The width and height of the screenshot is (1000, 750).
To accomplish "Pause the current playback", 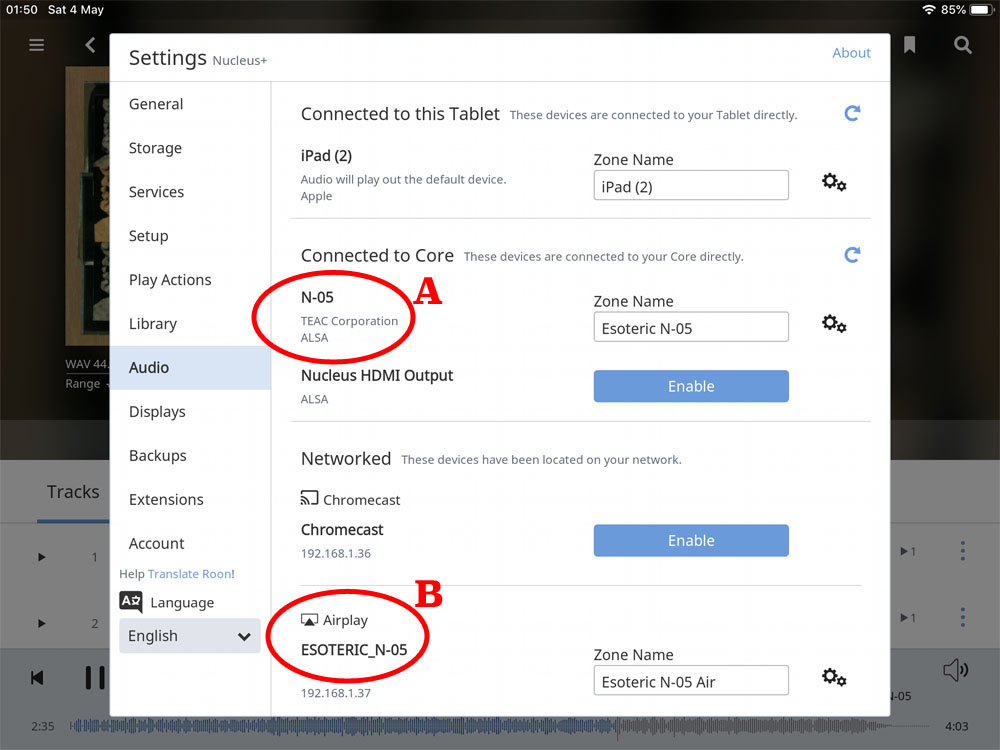I will tap(95, 678).
